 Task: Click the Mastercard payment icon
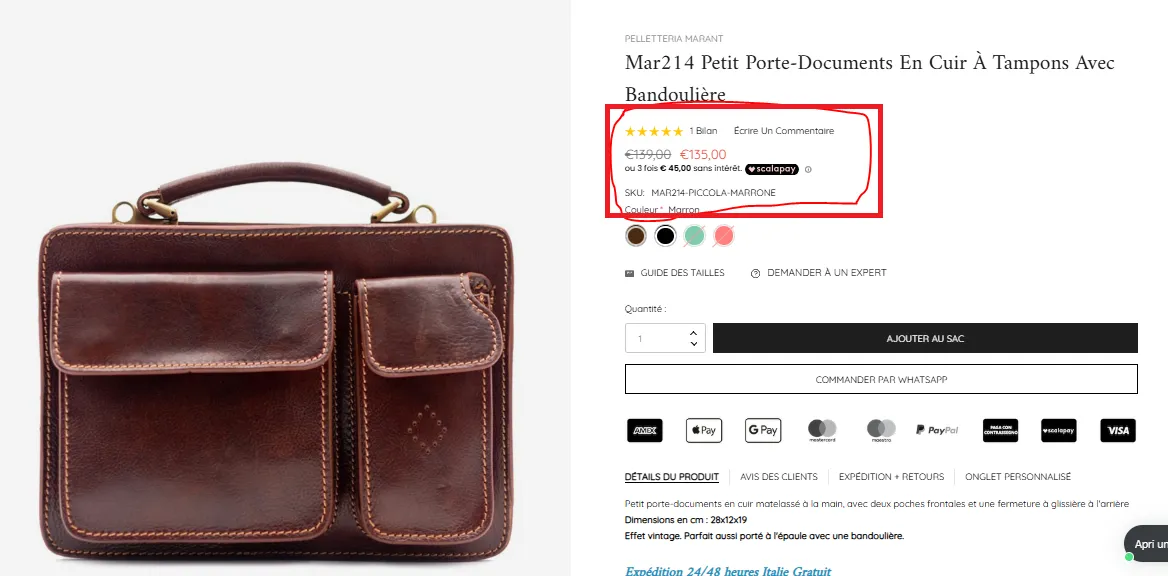pos(822,430)
